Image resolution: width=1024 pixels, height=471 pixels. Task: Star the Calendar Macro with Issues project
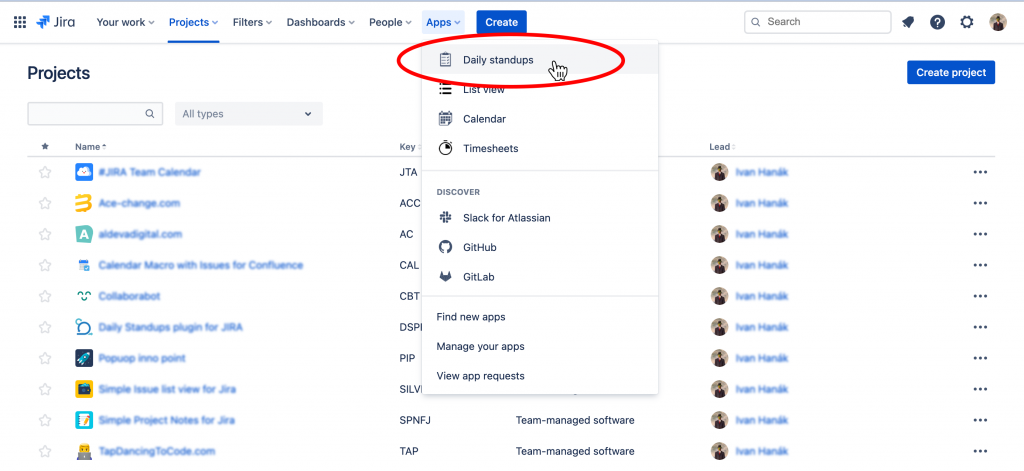pyautogui.click(x=44, y=265)
